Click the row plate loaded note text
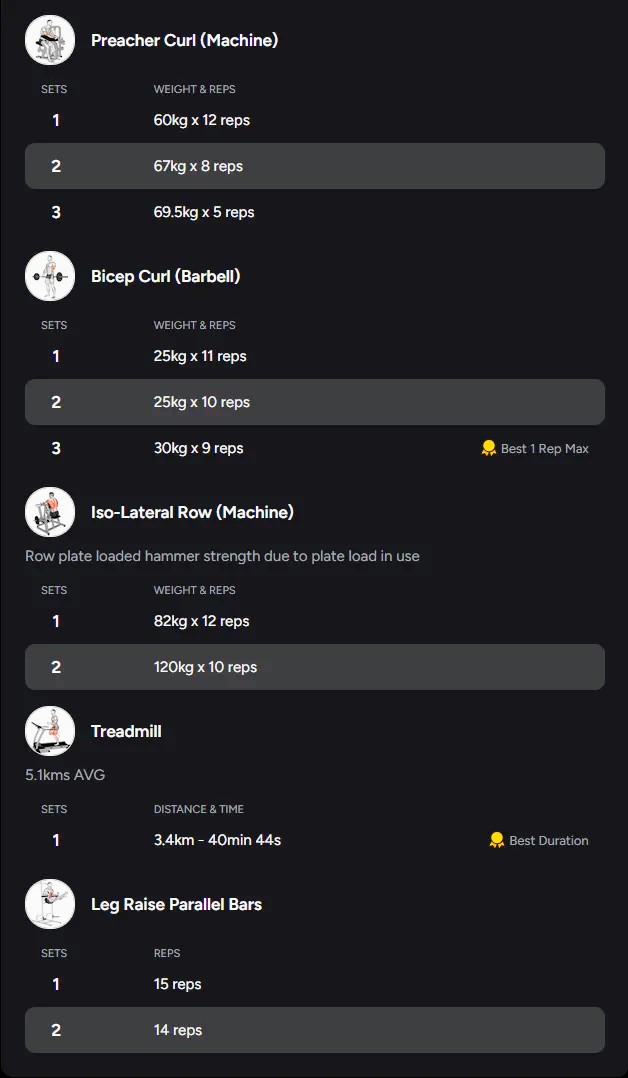The image size is (628, 1078). click(222, 556)
